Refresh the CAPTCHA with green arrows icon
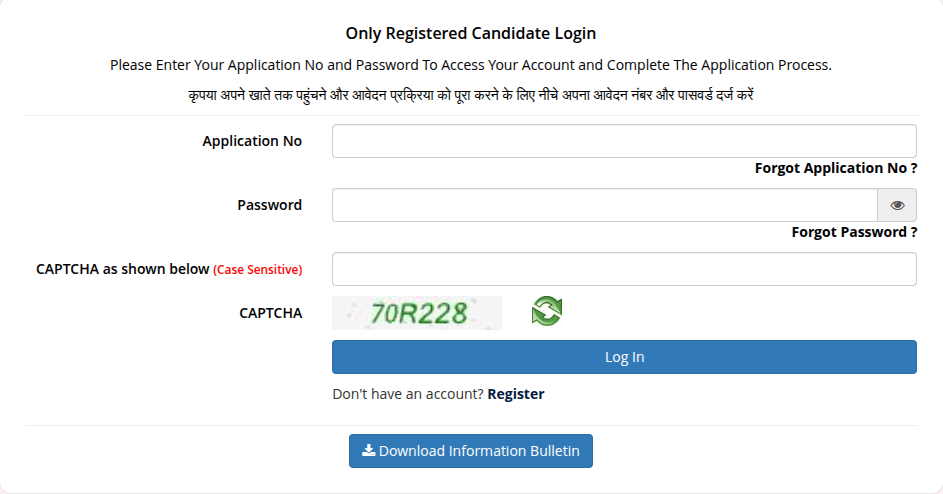 click(x=546, y=311)
